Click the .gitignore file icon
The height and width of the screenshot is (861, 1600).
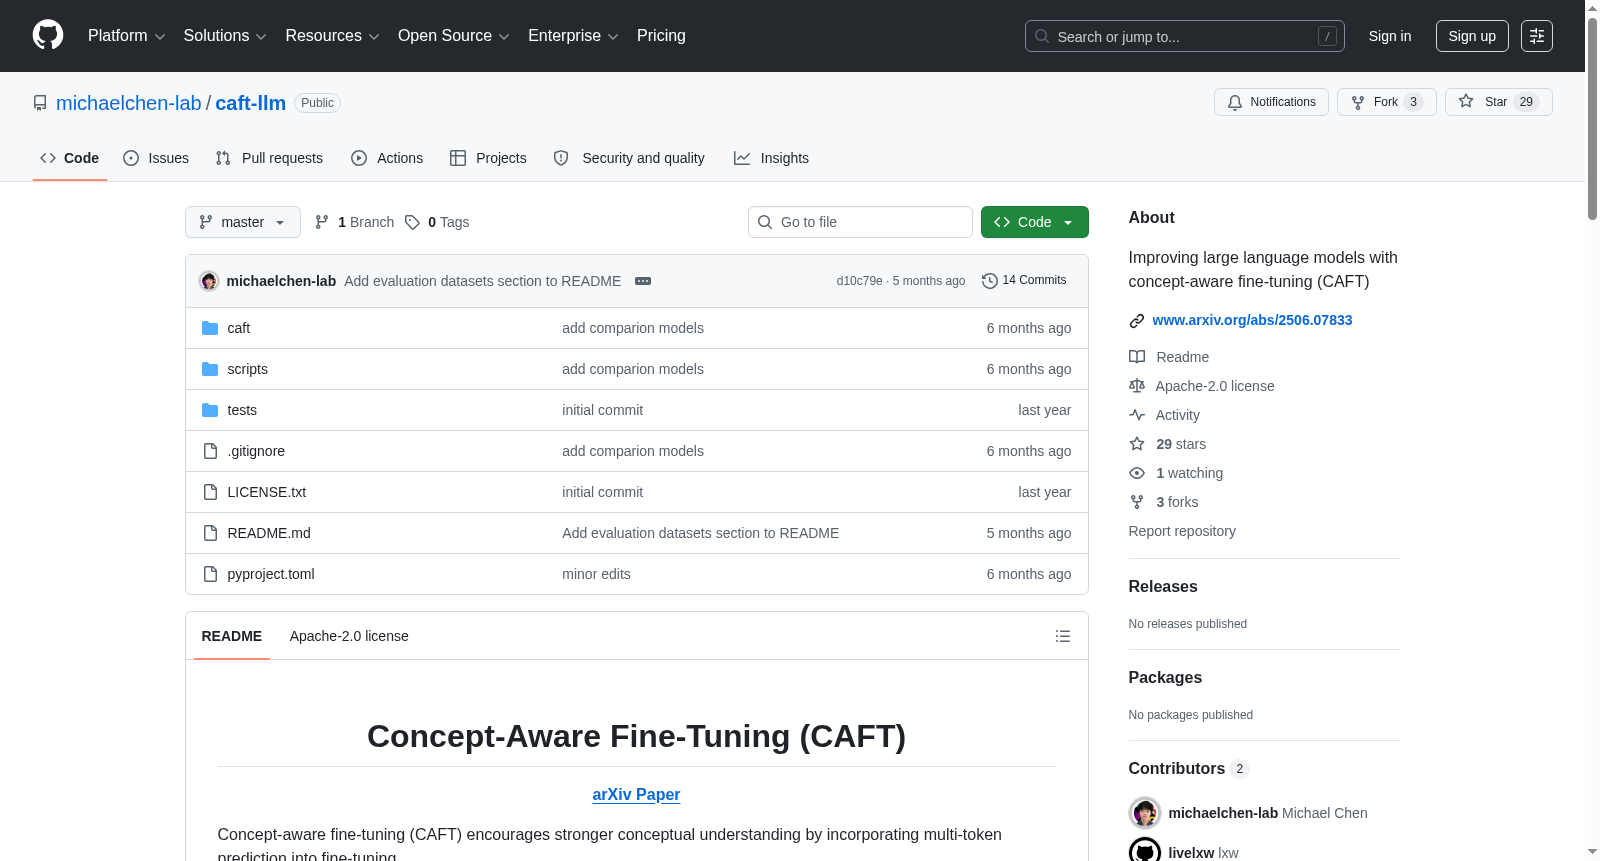click(210, 451)
